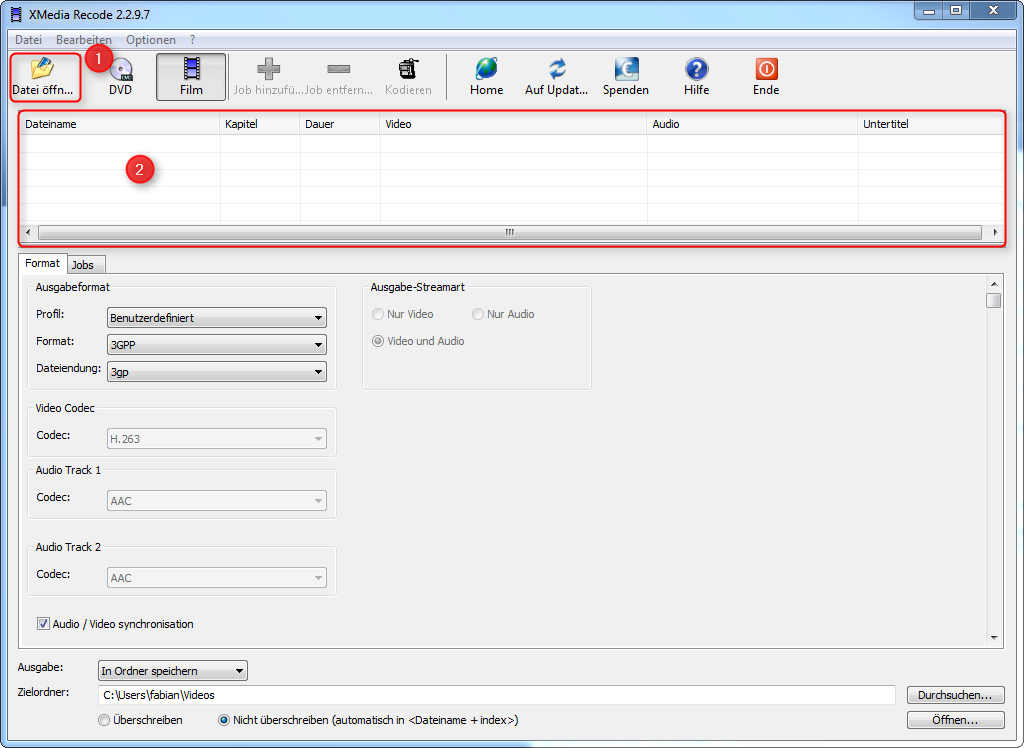Open the Home globe icon

pos(486,69)
